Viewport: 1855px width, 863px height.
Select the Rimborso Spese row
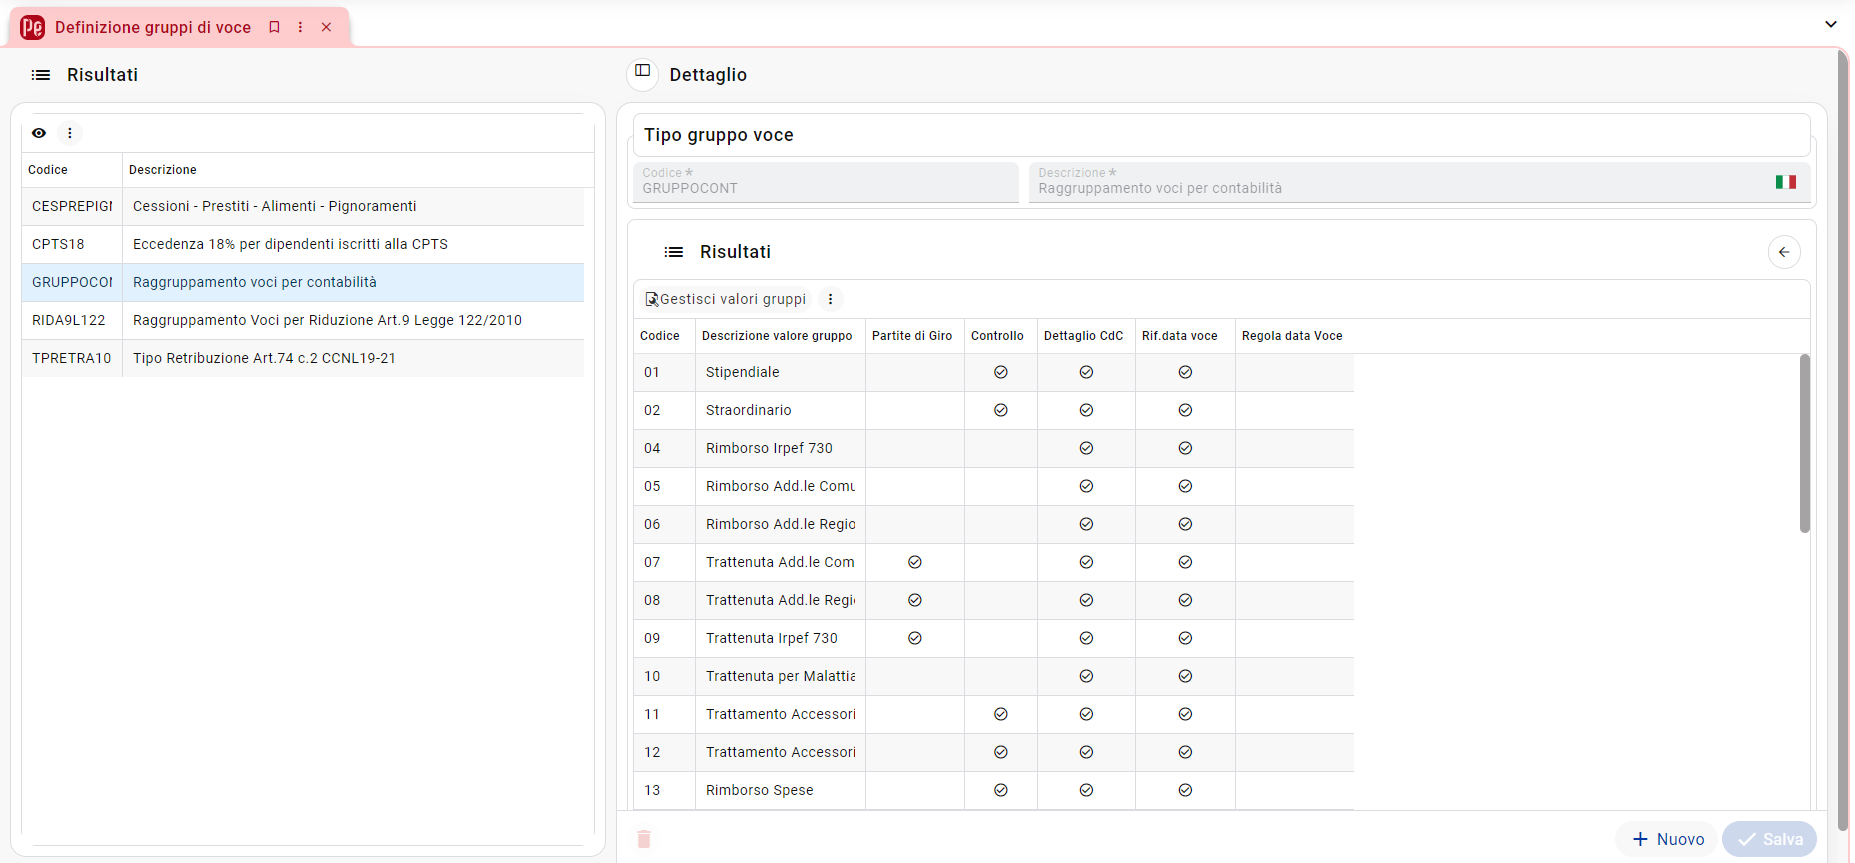(x=994, y=790)
